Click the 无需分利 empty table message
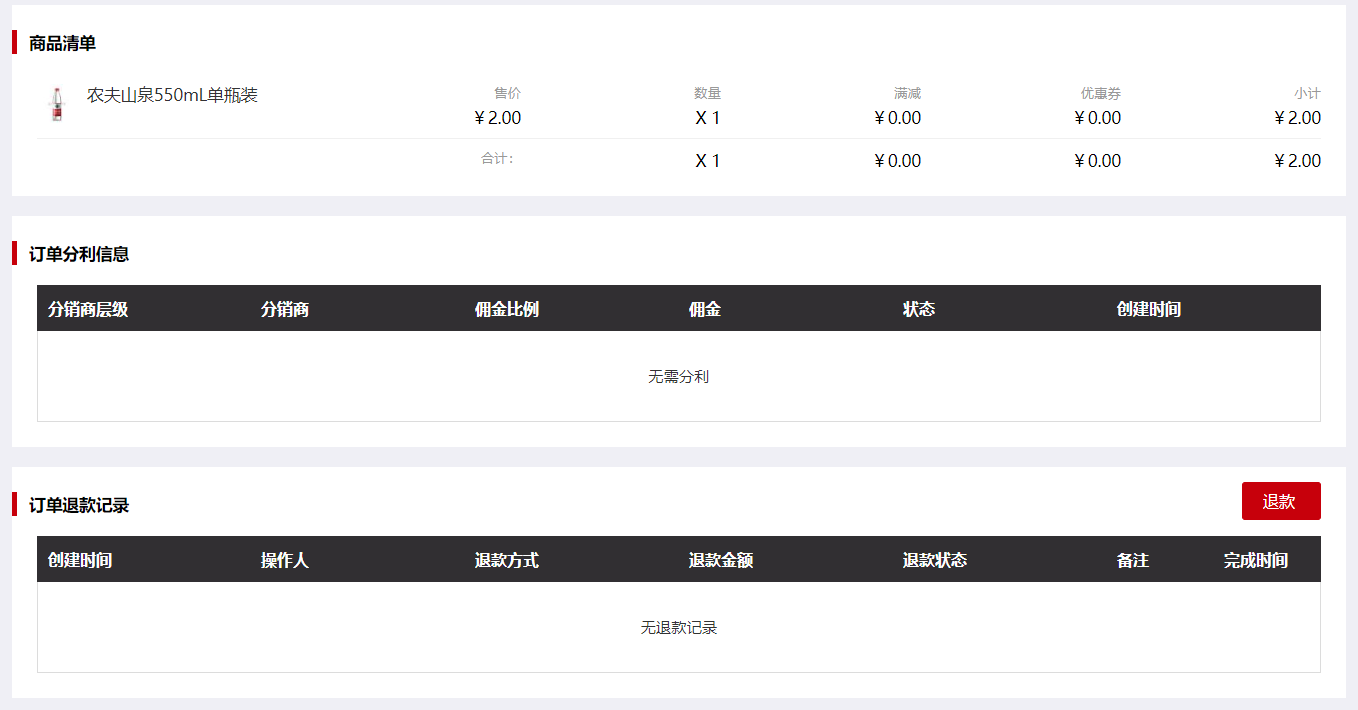1358x710 pixels. [679, 377]
